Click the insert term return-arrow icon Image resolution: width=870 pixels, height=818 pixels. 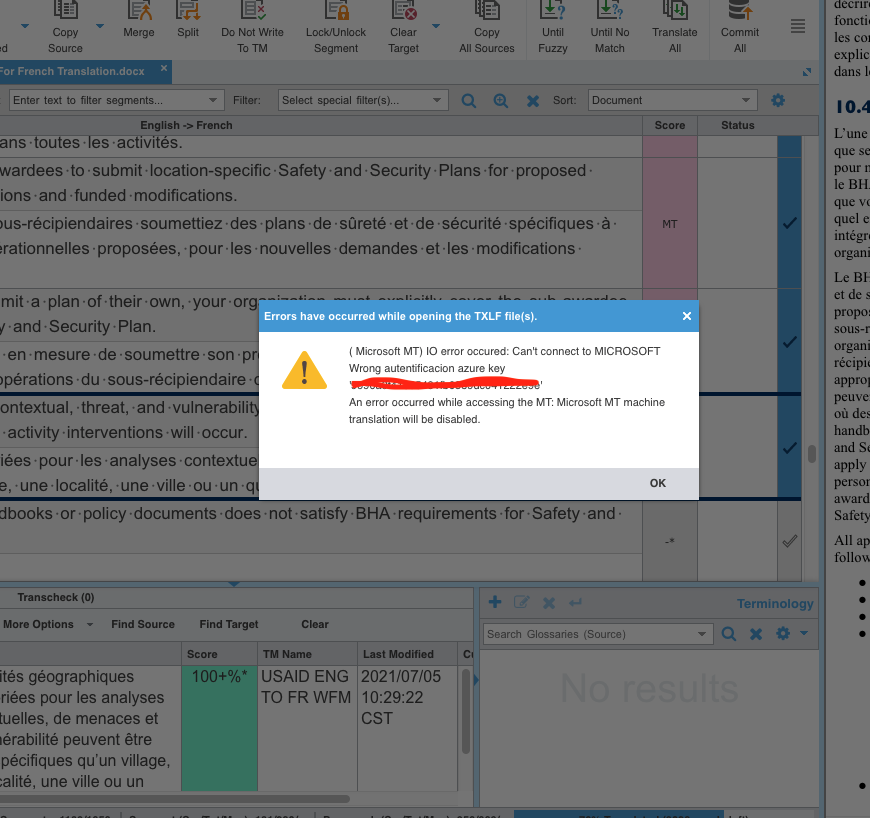(575, 602)
